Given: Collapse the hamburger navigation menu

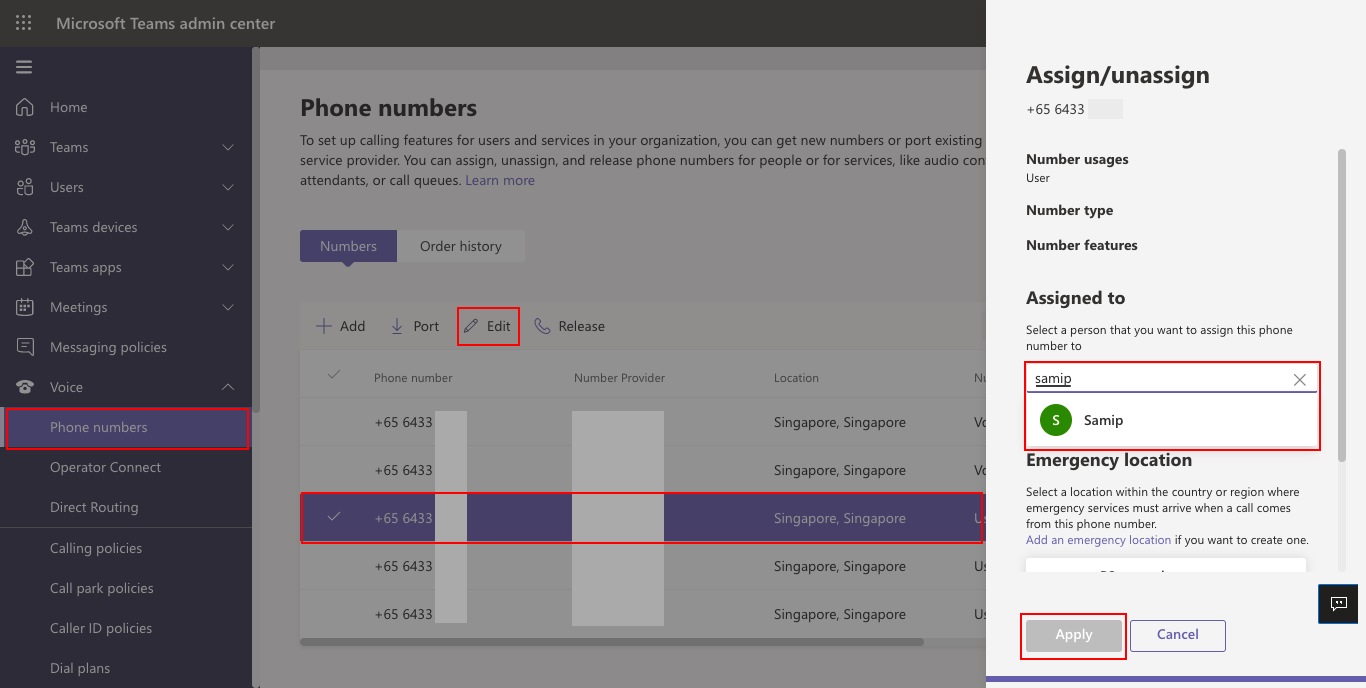Looking at the screenshot, I should point(24,68).
